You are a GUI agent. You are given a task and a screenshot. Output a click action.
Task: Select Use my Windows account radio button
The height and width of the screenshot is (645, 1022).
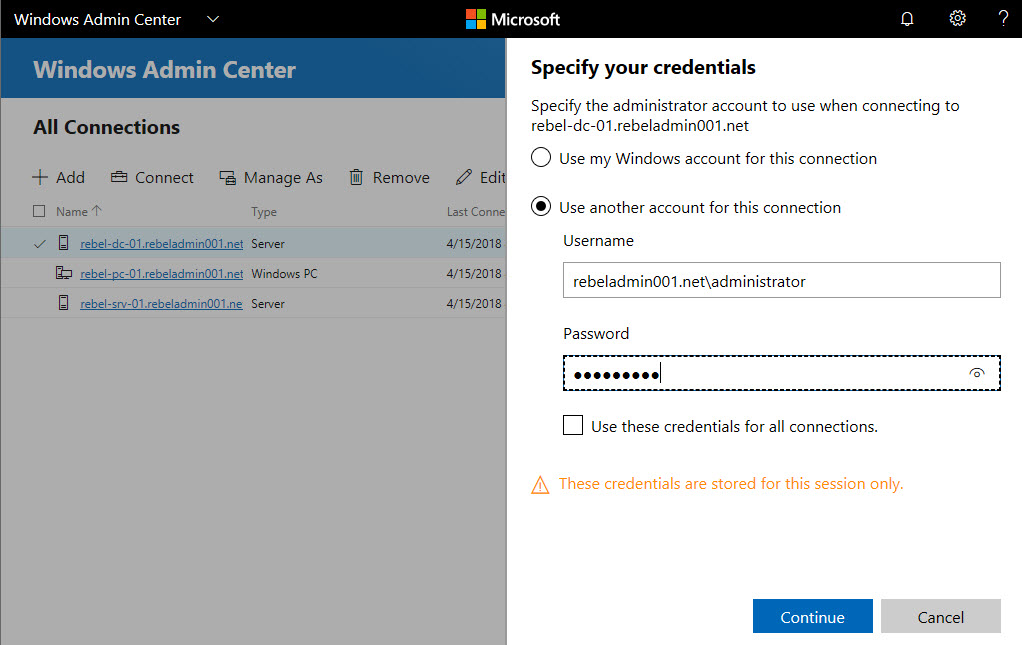pos(541,158)
